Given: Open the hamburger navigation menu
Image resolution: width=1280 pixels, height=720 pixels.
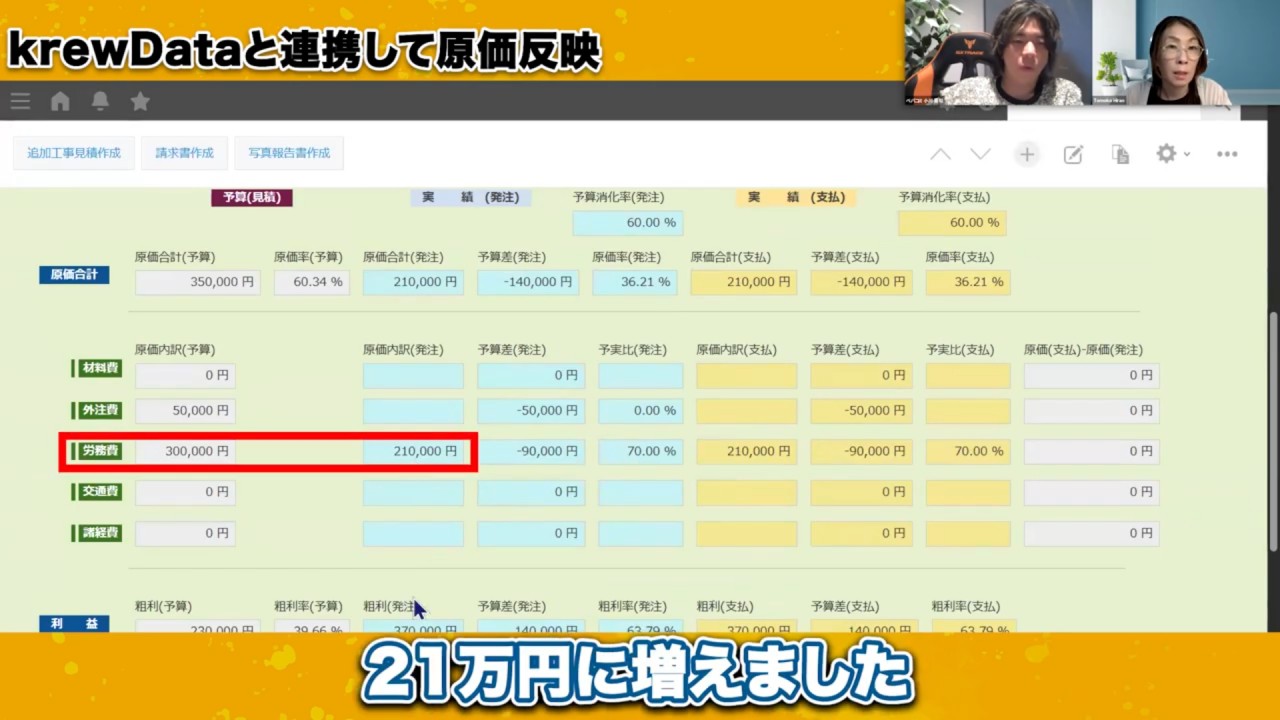Looking at the screenshot, I should point(20,101).
